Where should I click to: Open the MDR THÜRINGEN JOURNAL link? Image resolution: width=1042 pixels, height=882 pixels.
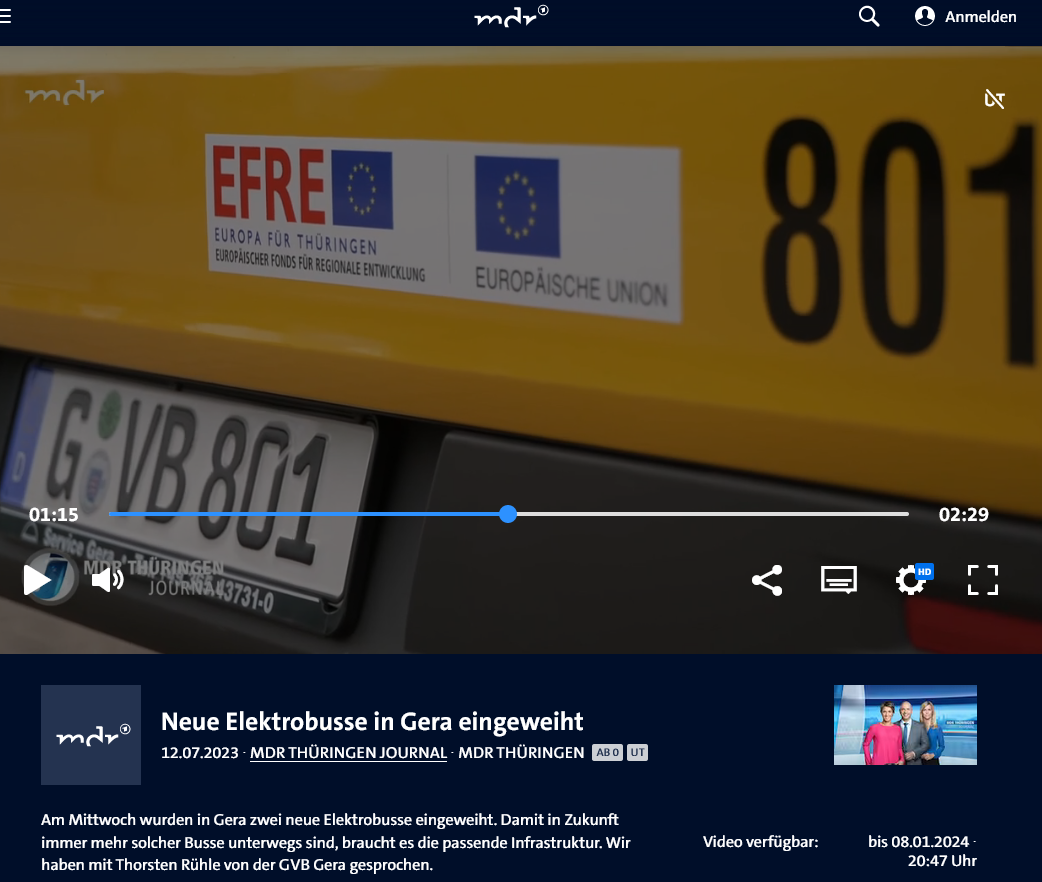point(348,753)
